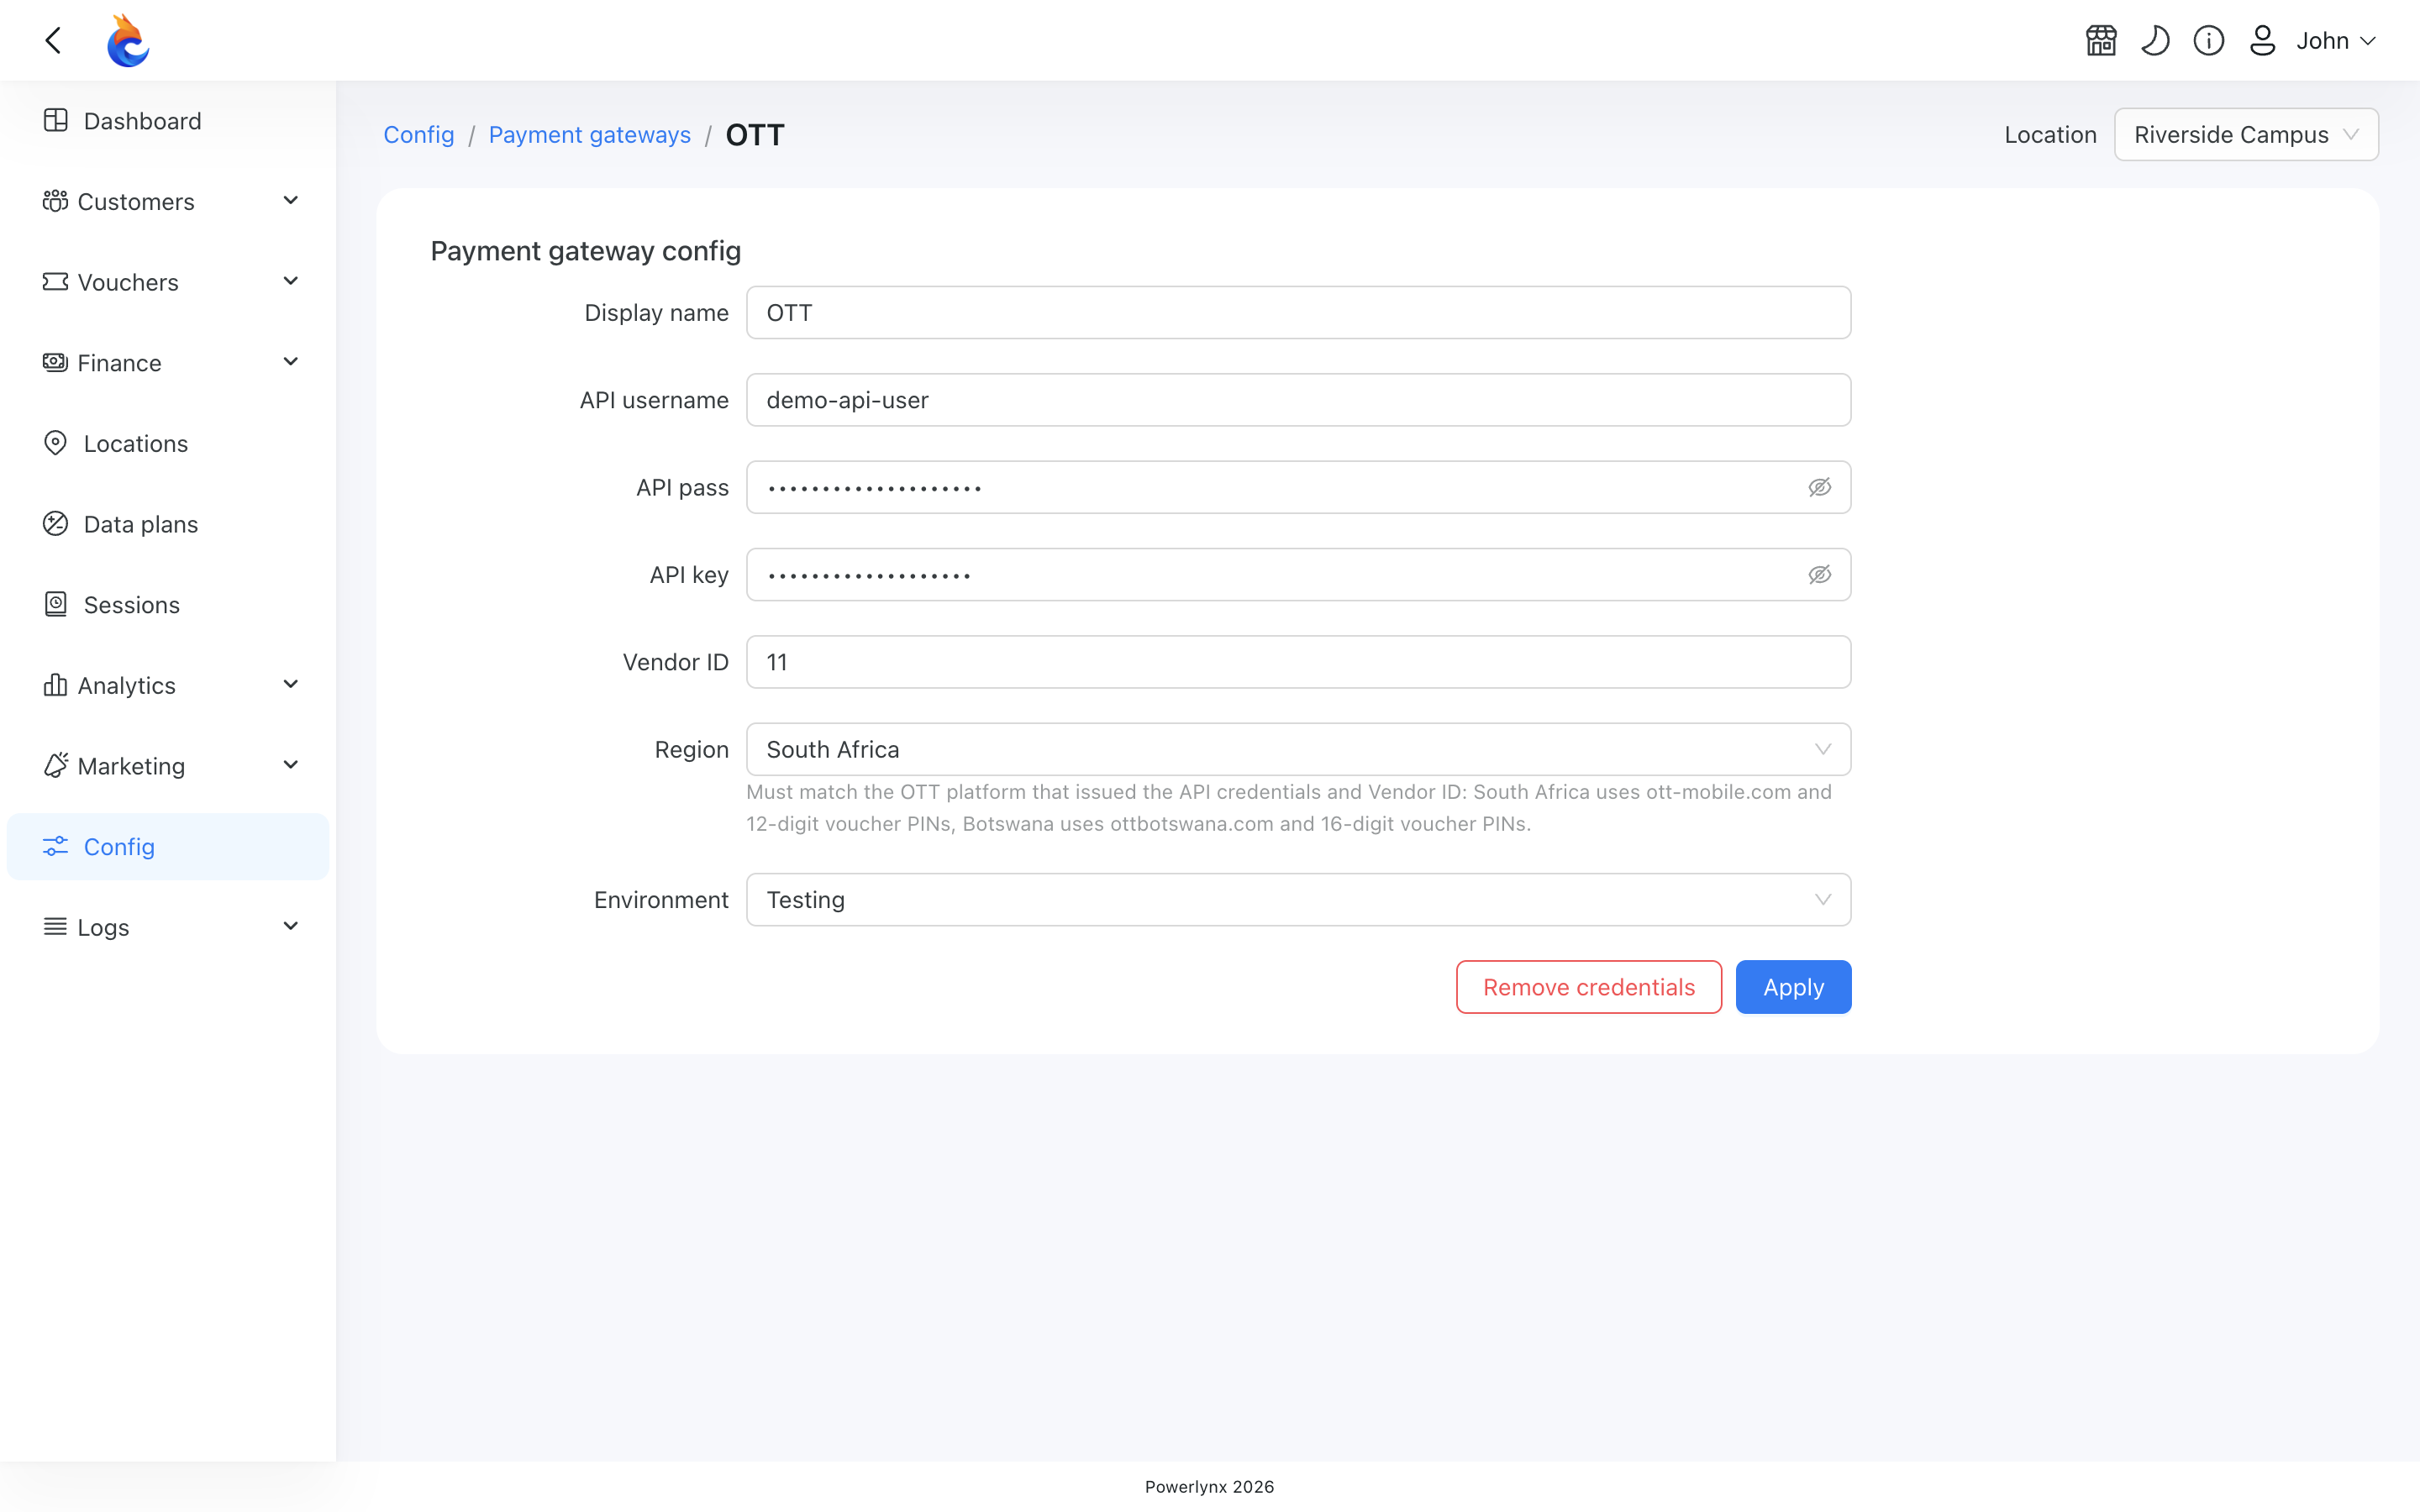Screen dimensions: 2420x1512
Task: Expand the Finance menu chevron
Action: (x=291, y=362)
